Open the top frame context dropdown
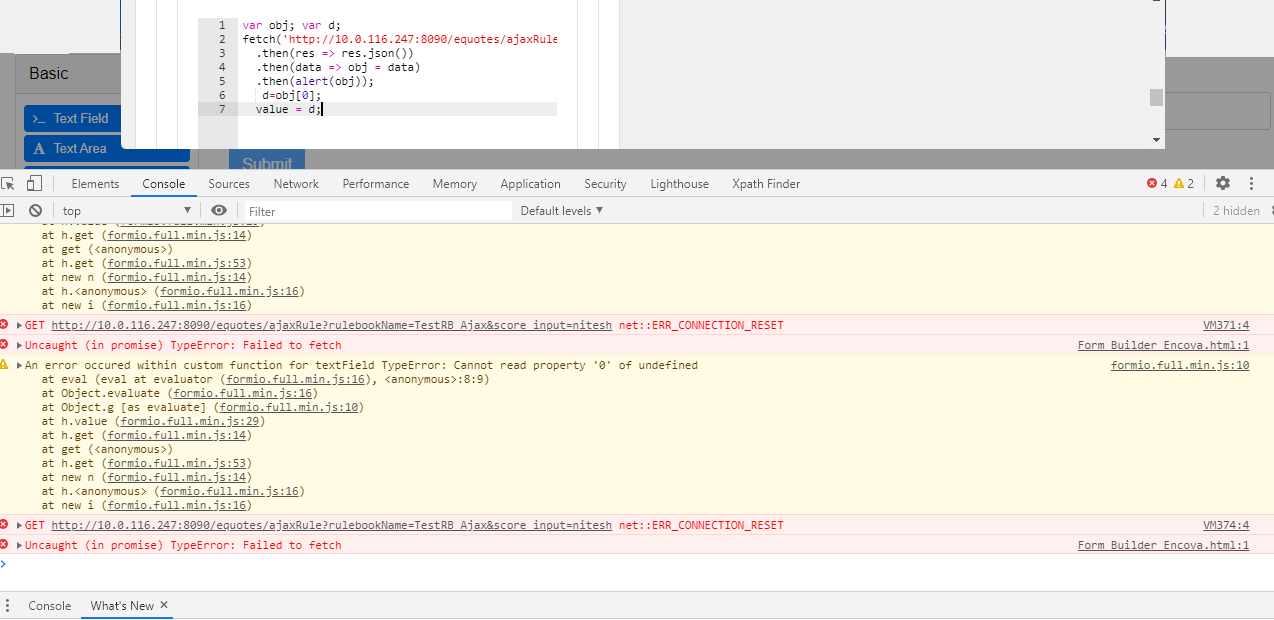The image size is (1274, 620). (125, 210)
